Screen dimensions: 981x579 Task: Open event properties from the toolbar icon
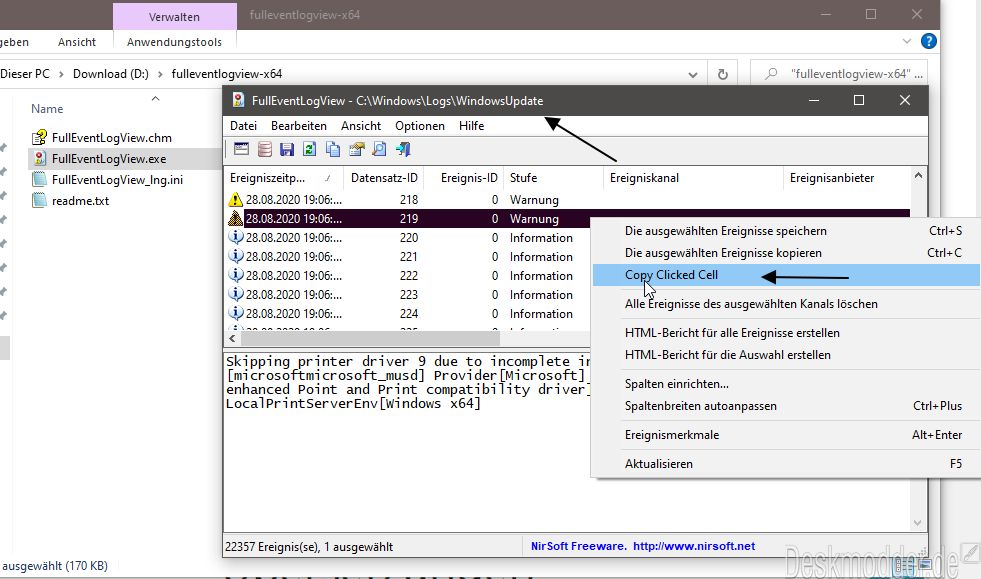[x=357, y=149]
